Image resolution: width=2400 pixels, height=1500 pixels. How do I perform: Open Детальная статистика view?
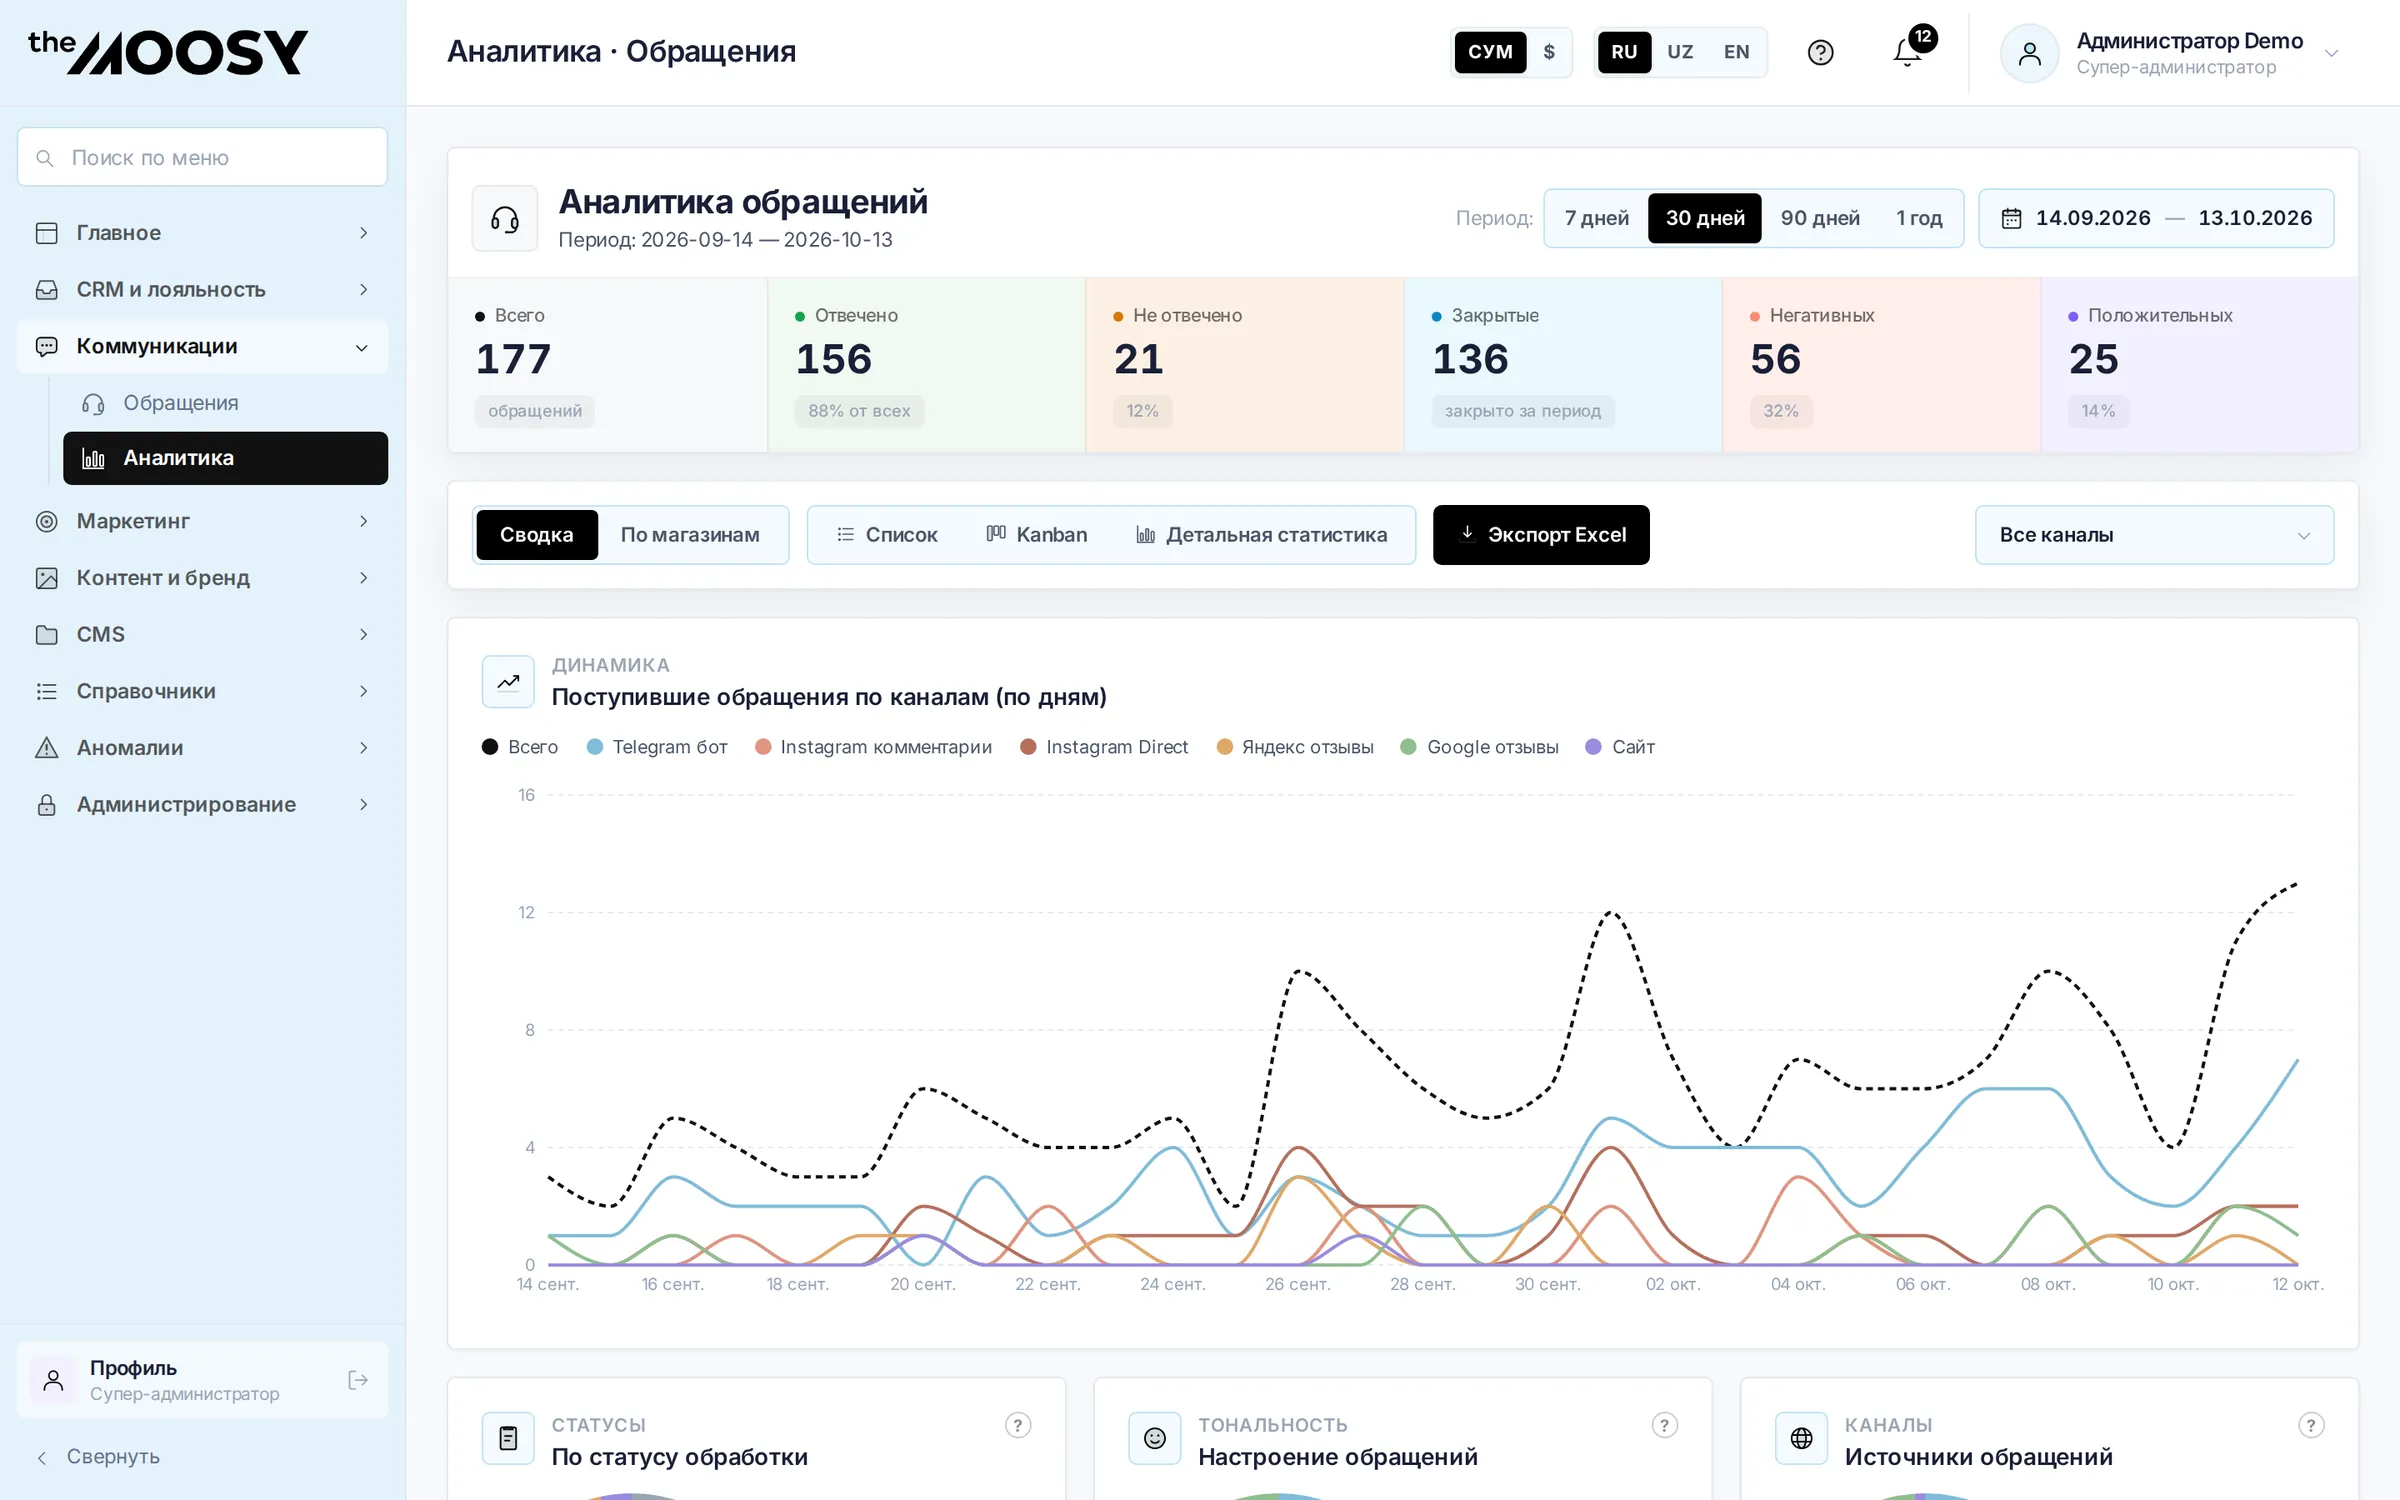tap(1262, 535)
